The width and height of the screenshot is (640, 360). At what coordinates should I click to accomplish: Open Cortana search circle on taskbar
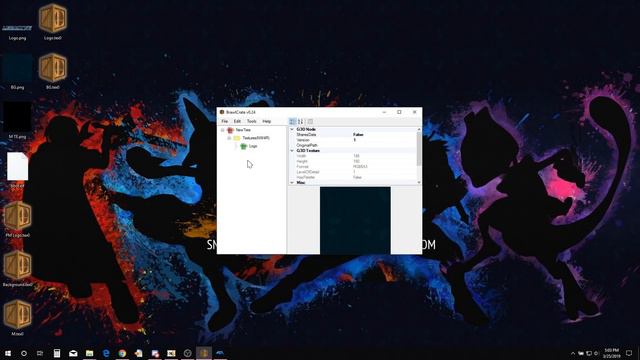tap(24, 353)
